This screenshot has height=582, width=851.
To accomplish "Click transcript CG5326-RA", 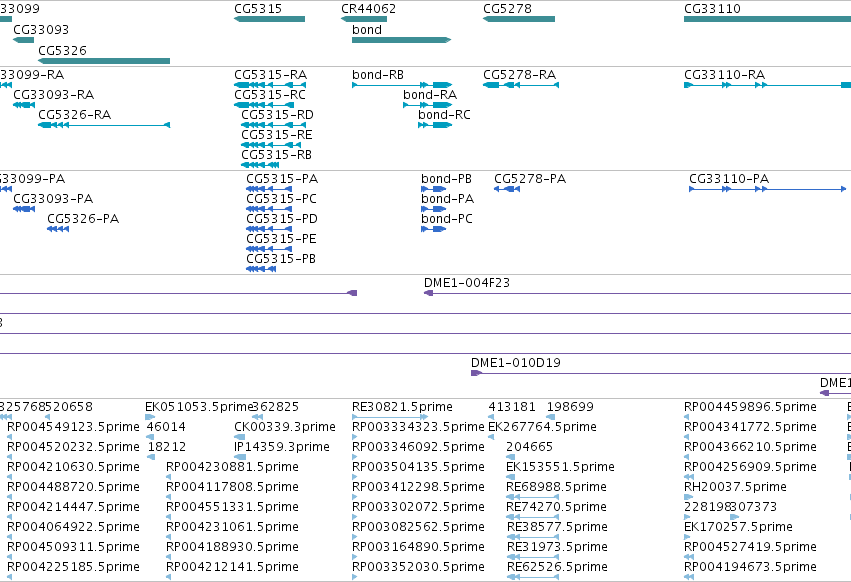I will [x=74, y=115].
